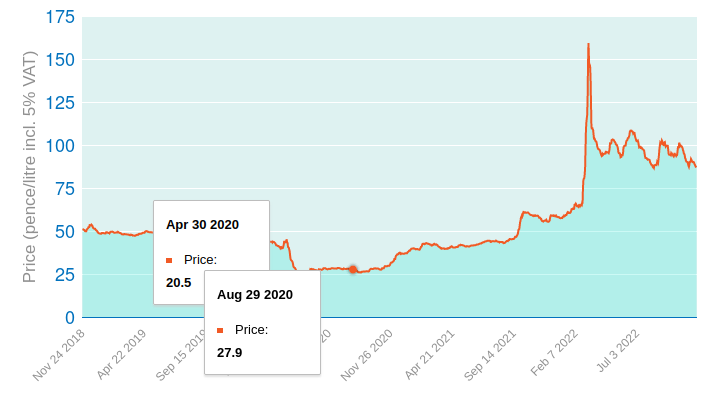Click the Jul 3 2022 x-axis label

pyautogui.click(x=620, y=353)
